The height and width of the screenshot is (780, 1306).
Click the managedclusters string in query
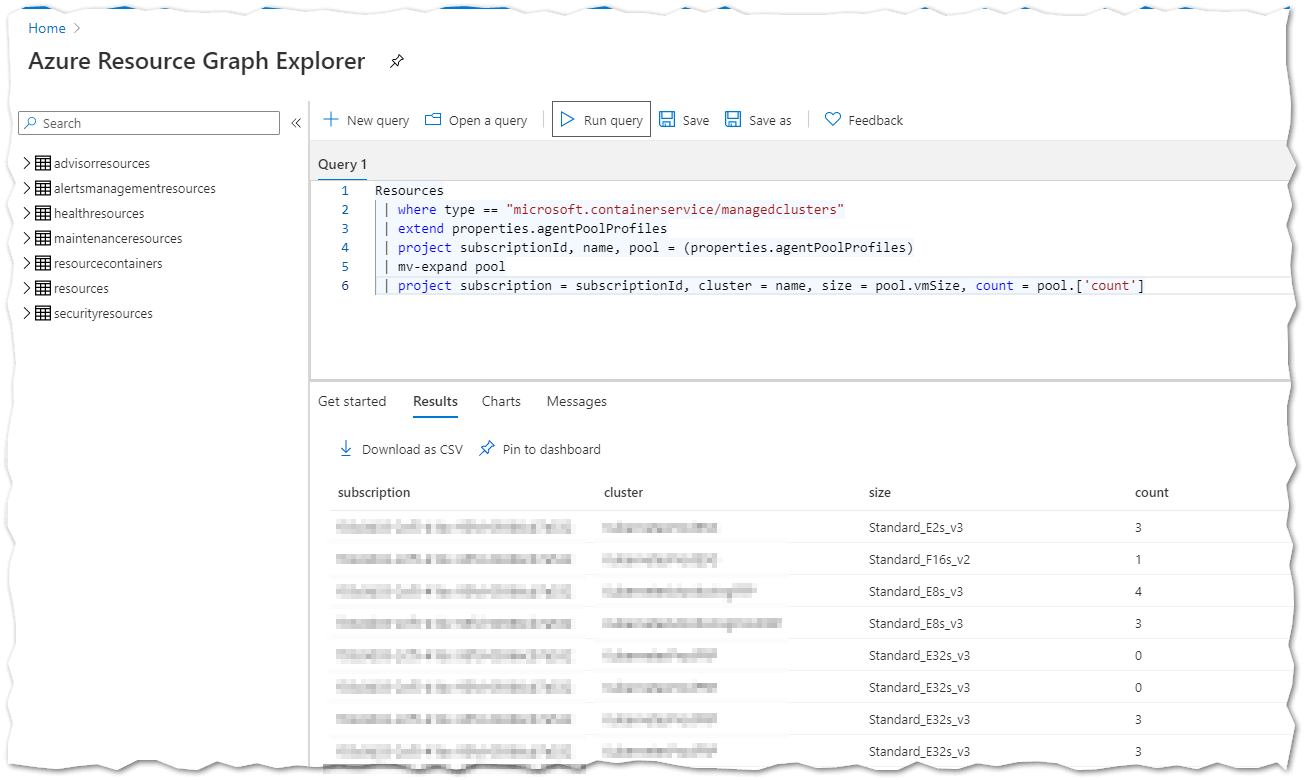click(675, 209)
